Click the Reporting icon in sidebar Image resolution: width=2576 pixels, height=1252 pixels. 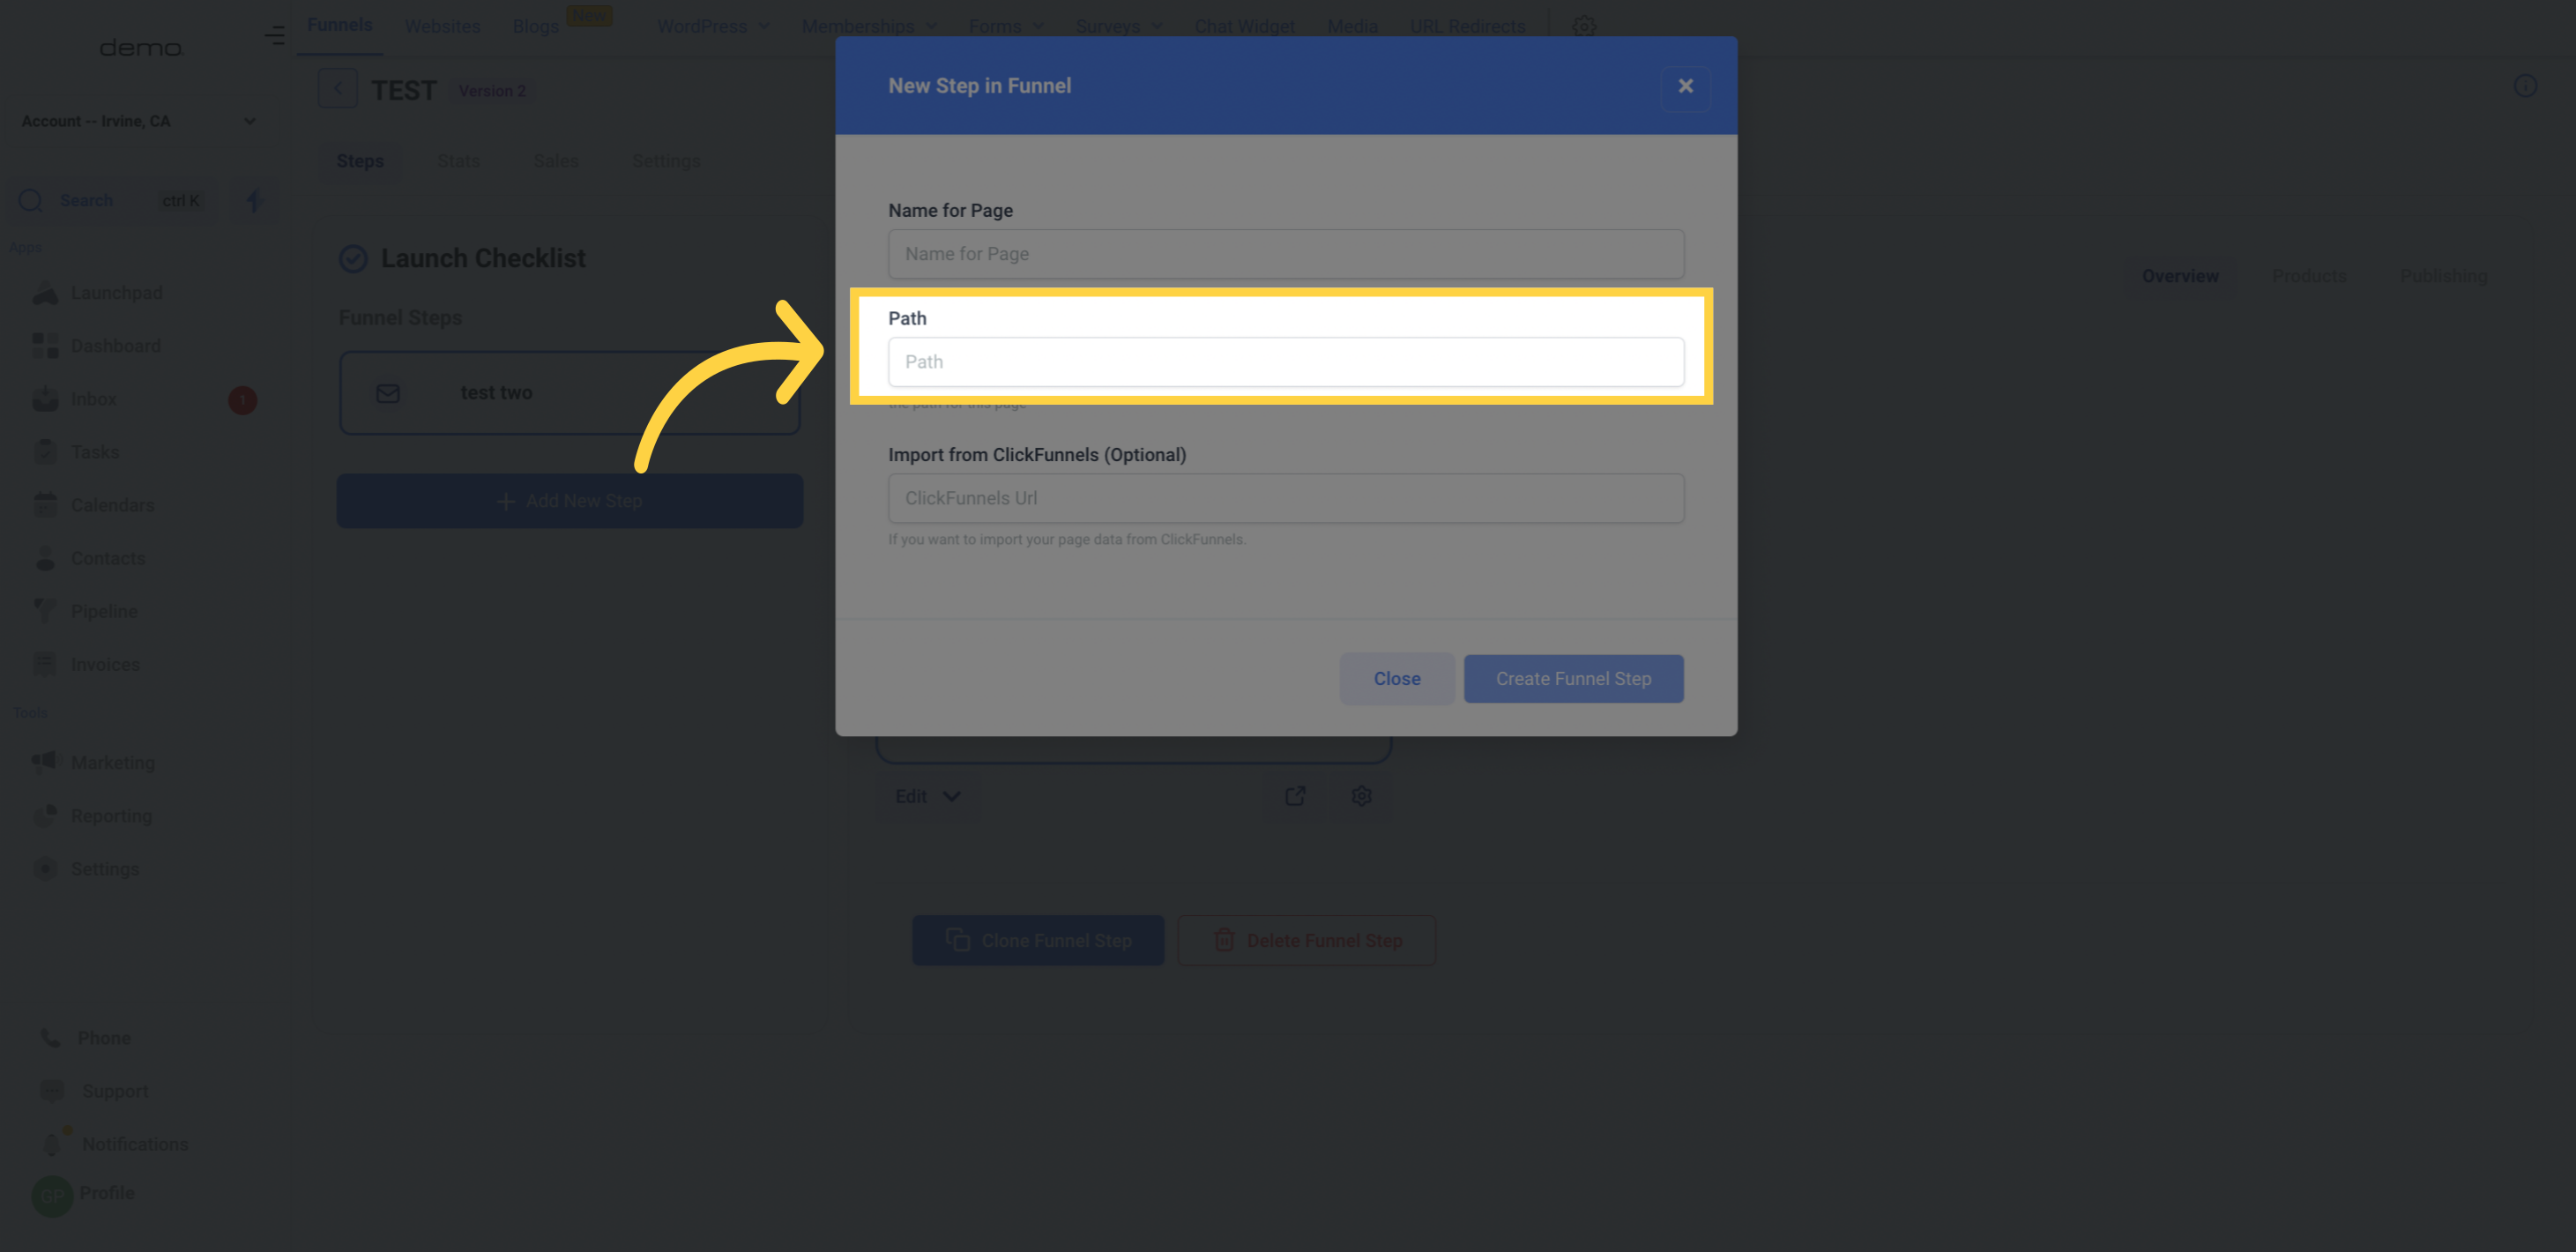pos(42,815)
